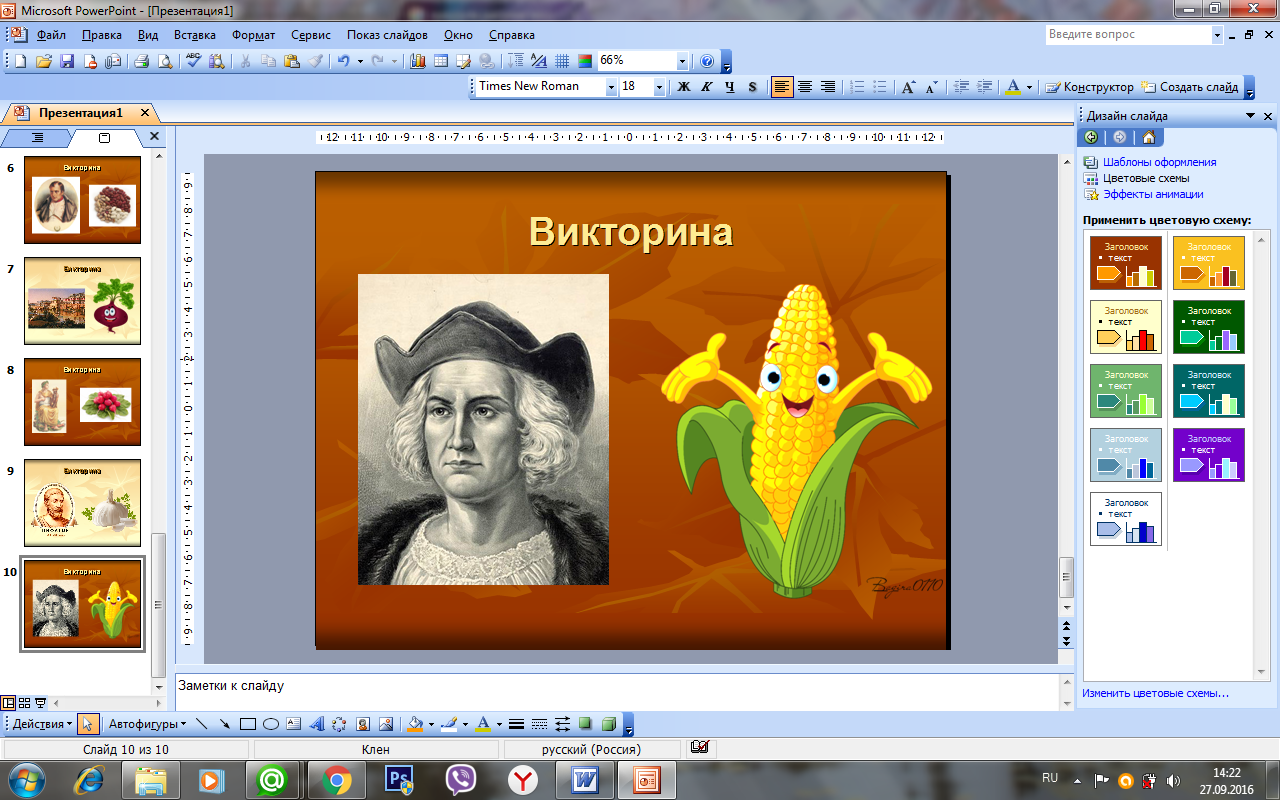
Task: Toggle Underline (Ч) formatting
Action: (729, 87)
